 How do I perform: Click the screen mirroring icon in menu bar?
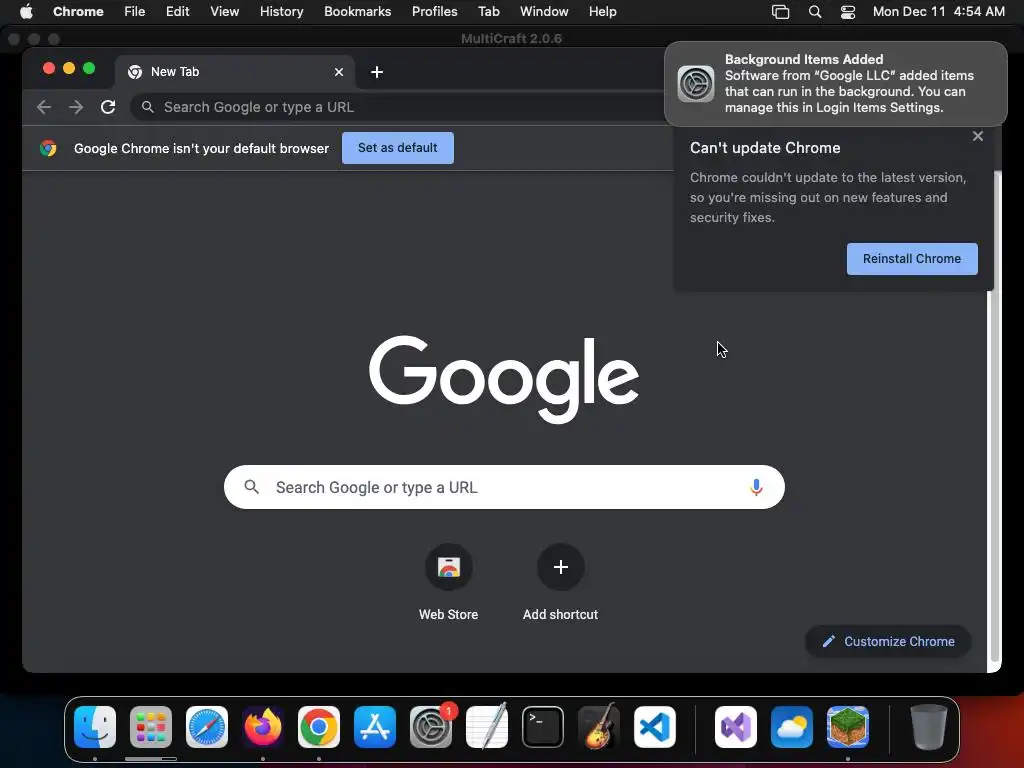[x=780, y=11]
